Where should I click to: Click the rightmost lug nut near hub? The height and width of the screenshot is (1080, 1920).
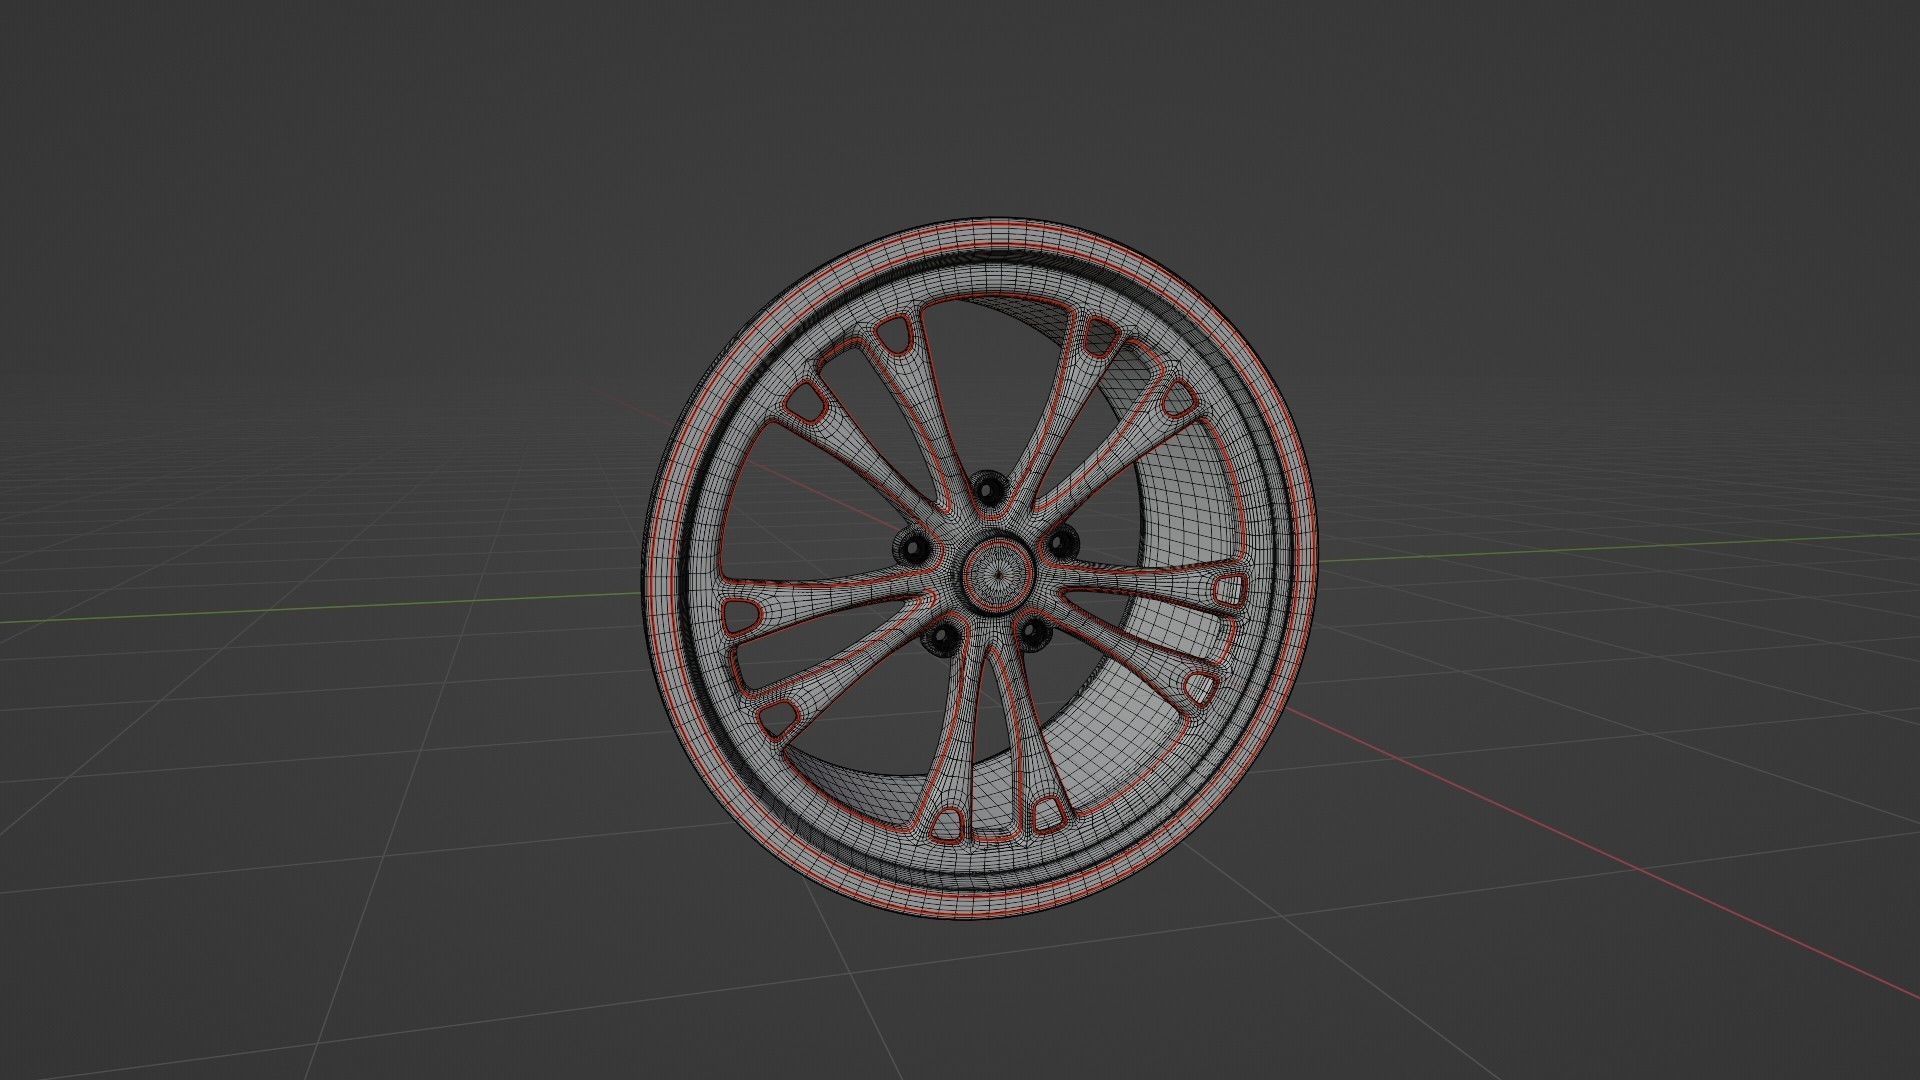pos(1060,545)
